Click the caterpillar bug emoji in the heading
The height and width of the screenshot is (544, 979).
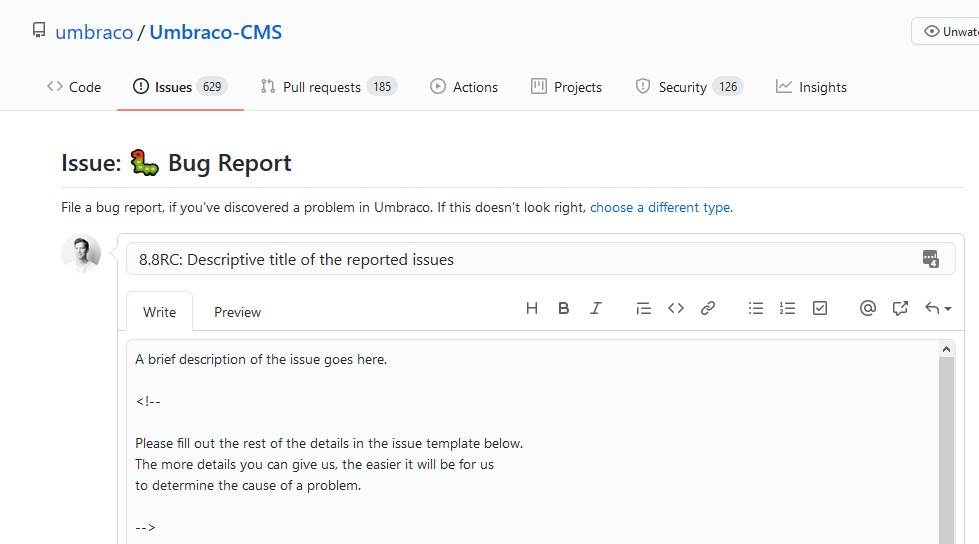click(144, 162)
